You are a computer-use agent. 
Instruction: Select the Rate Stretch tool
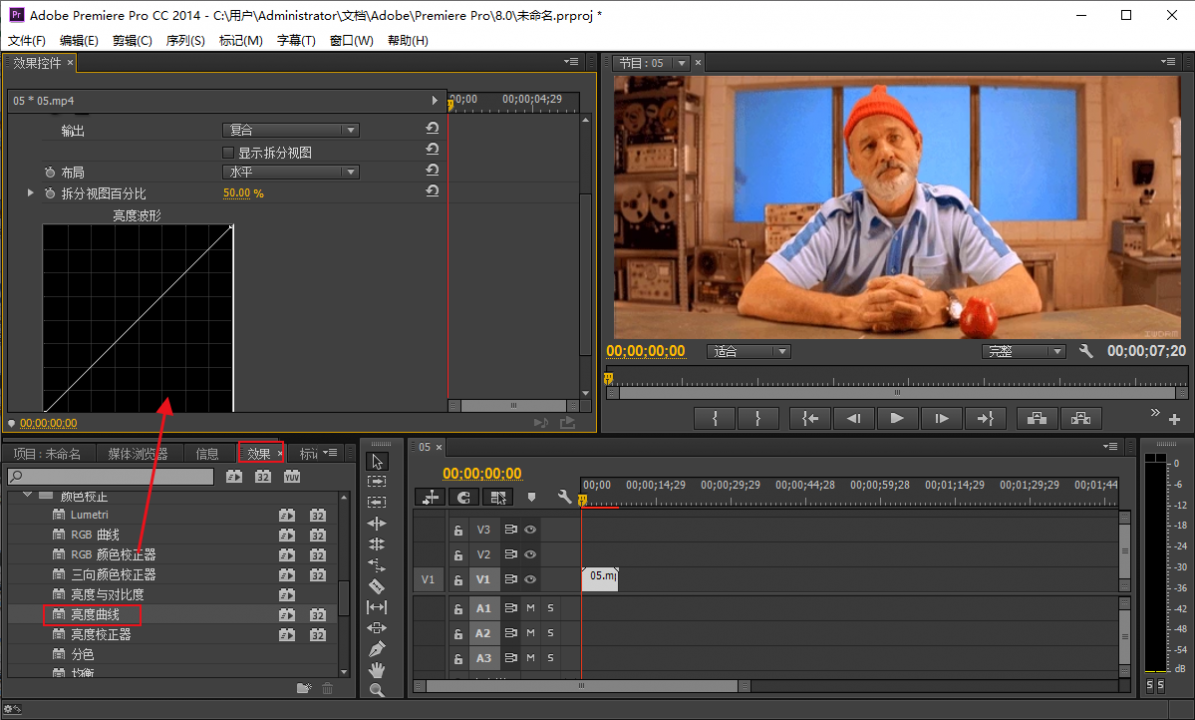coord(377,565)
